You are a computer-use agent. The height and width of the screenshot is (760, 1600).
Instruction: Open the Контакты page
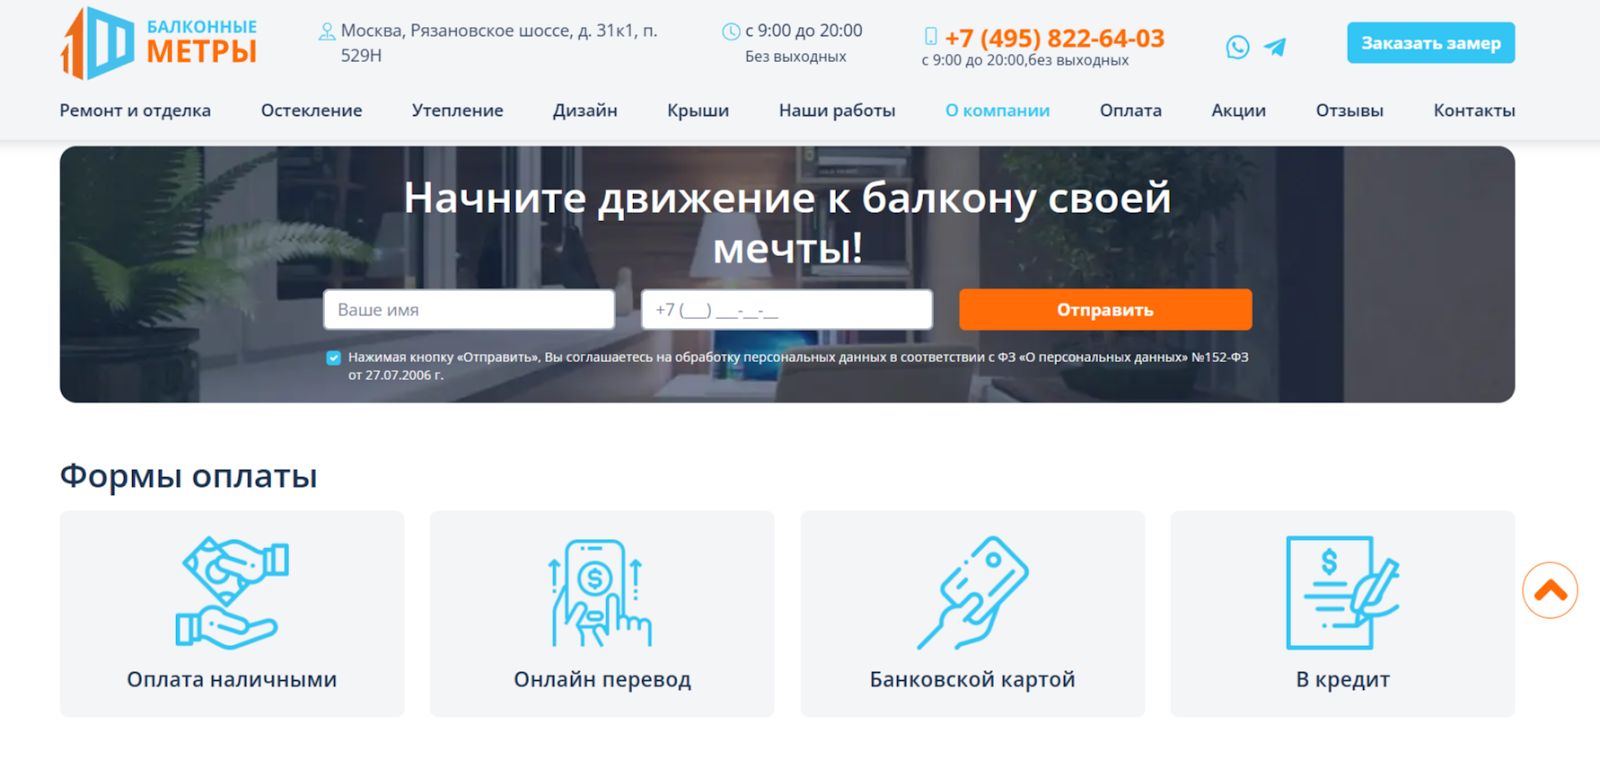[1474, 111]
